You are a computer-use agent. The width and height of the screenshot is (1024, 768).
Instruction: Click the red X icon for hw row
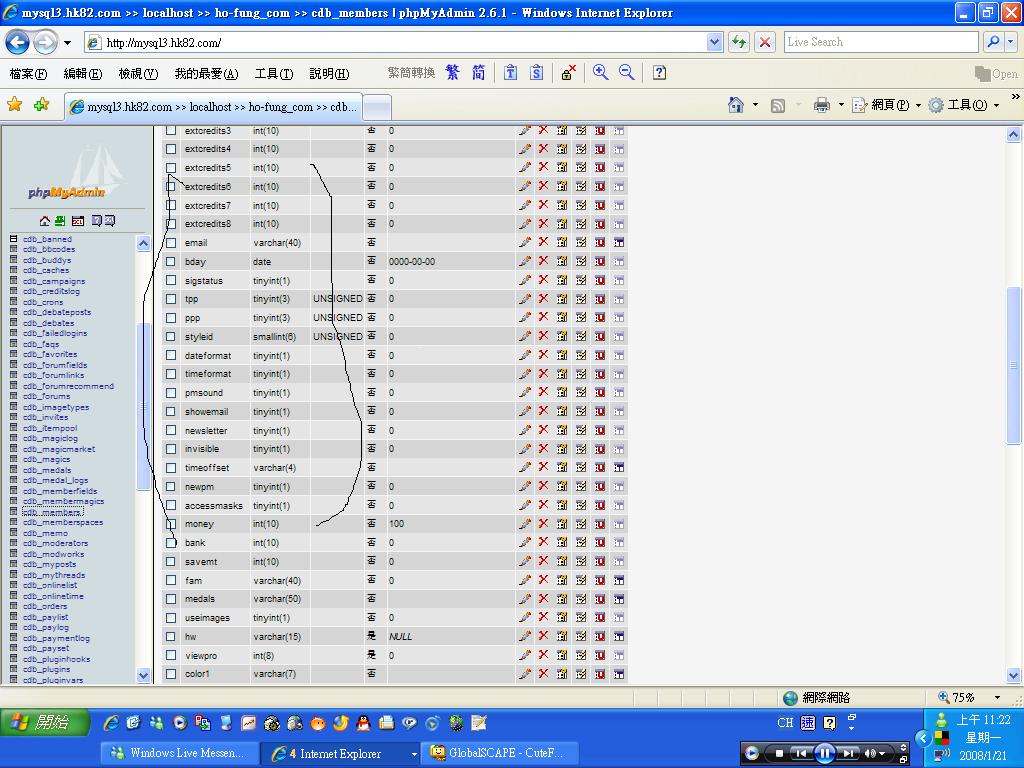[543, 636]
